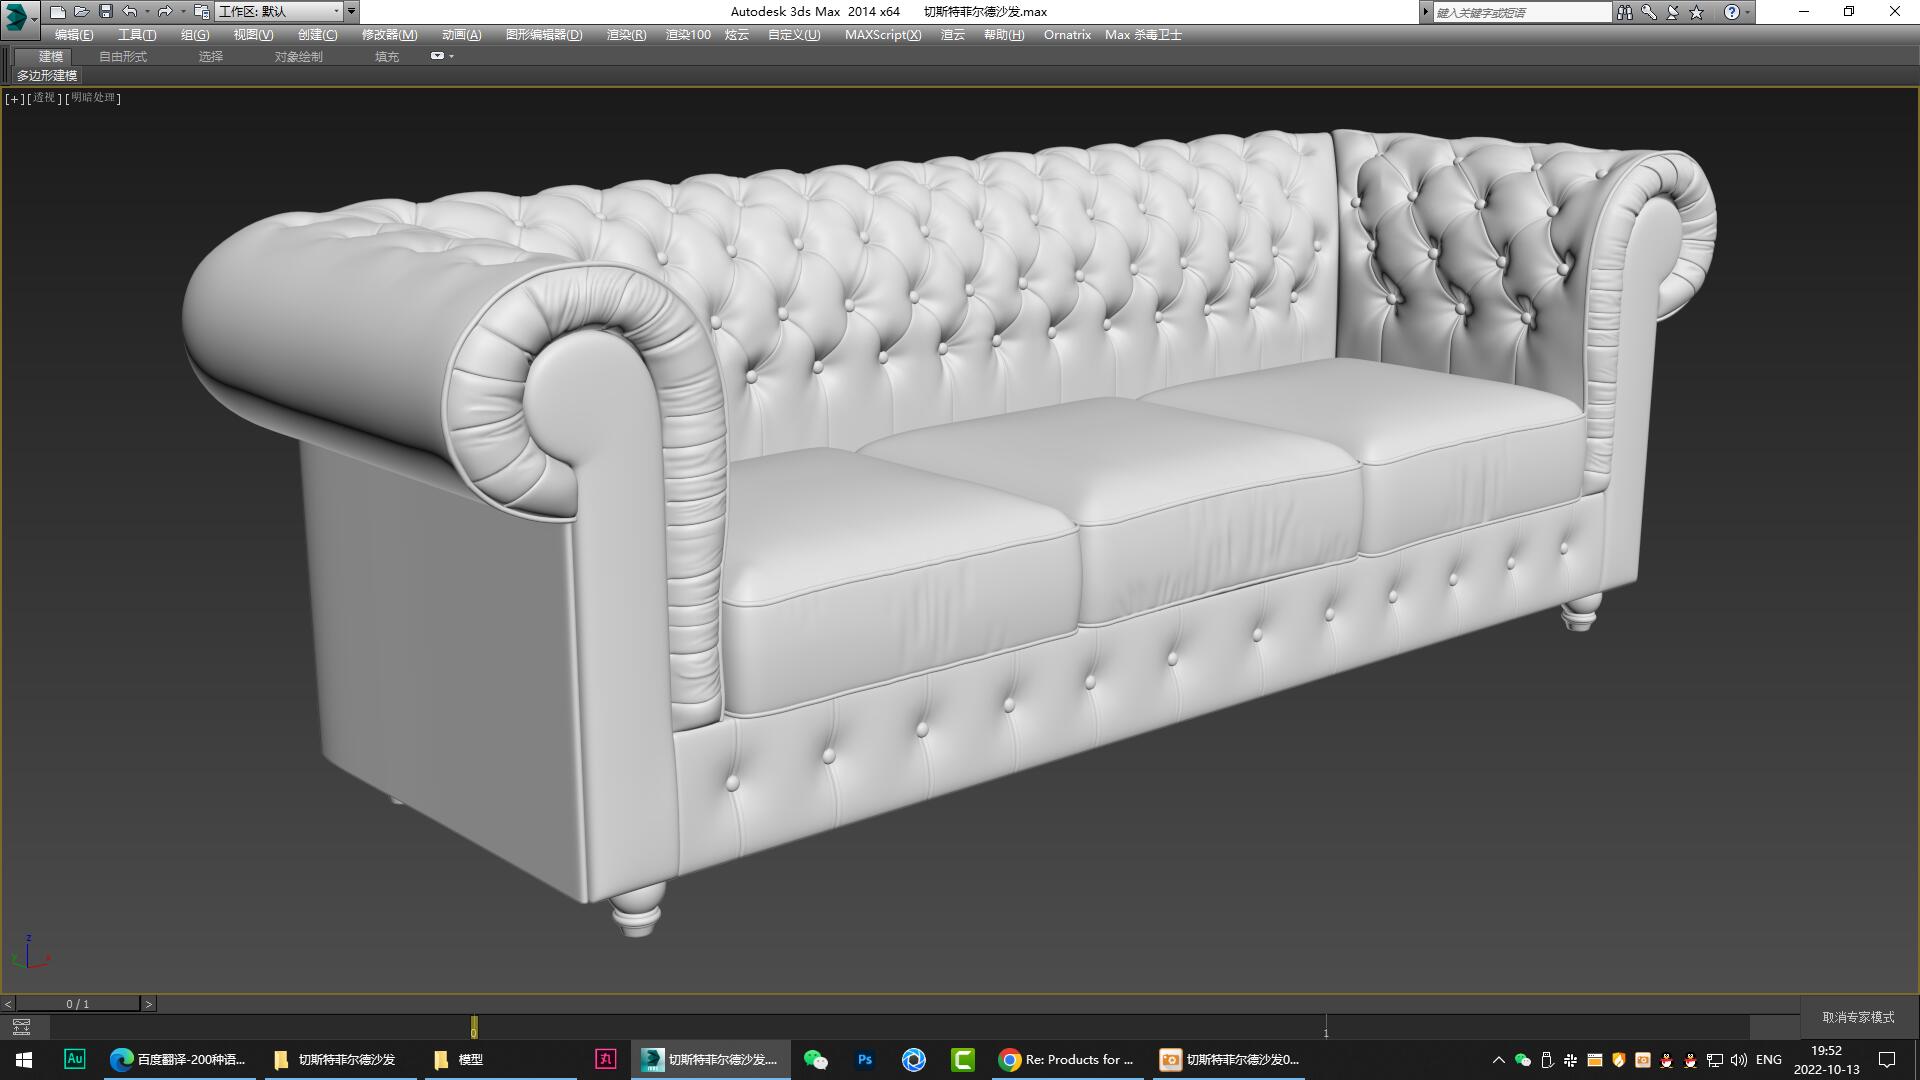This screenshot has height=1080, width=1920.
Task: Undo the last action
Action: click(129, 11)
